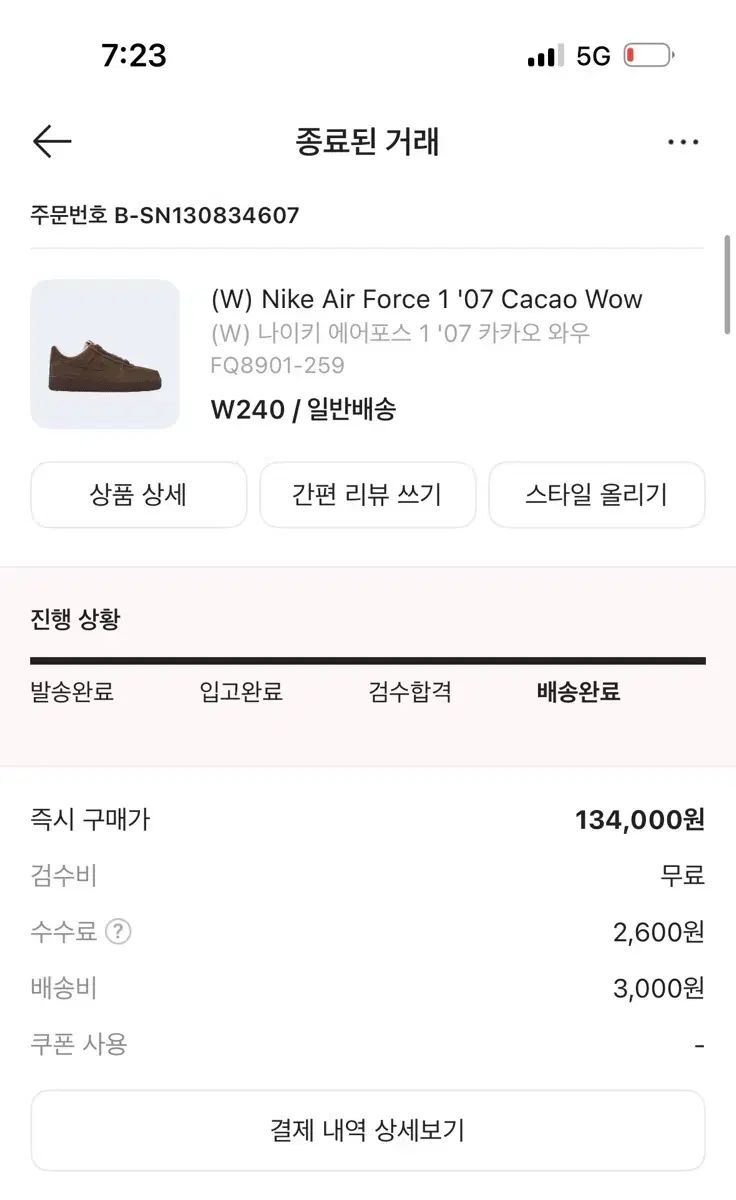Tap the battery icon in status bar

[x=649, y=56]
